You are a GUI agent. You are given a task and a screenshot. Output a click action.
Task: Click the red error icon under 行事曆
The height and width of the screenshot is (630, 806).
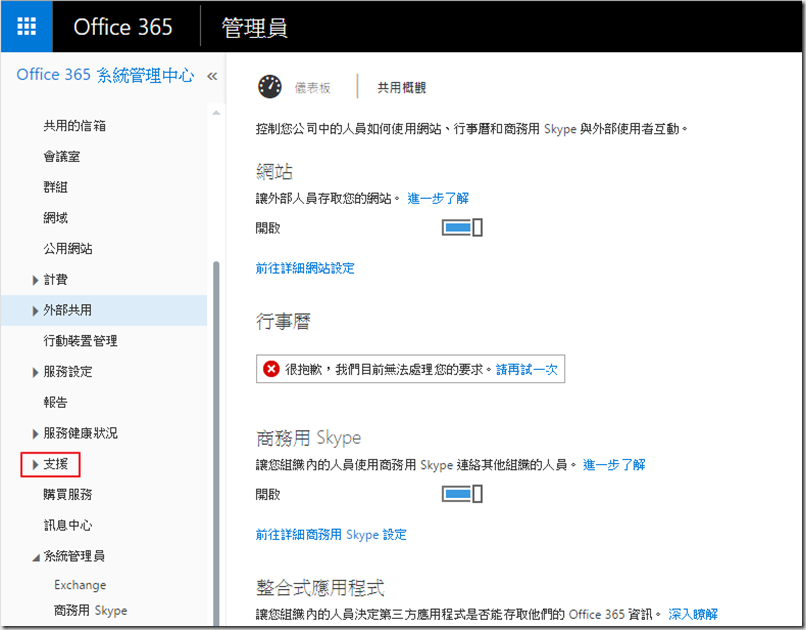(x=271, y=369)
